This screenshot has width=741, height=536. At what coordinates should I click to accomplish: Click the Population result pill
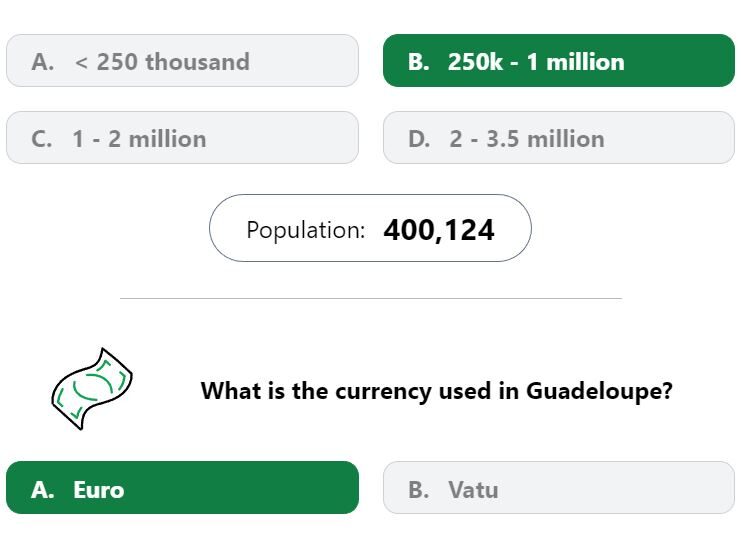point(370,228)
